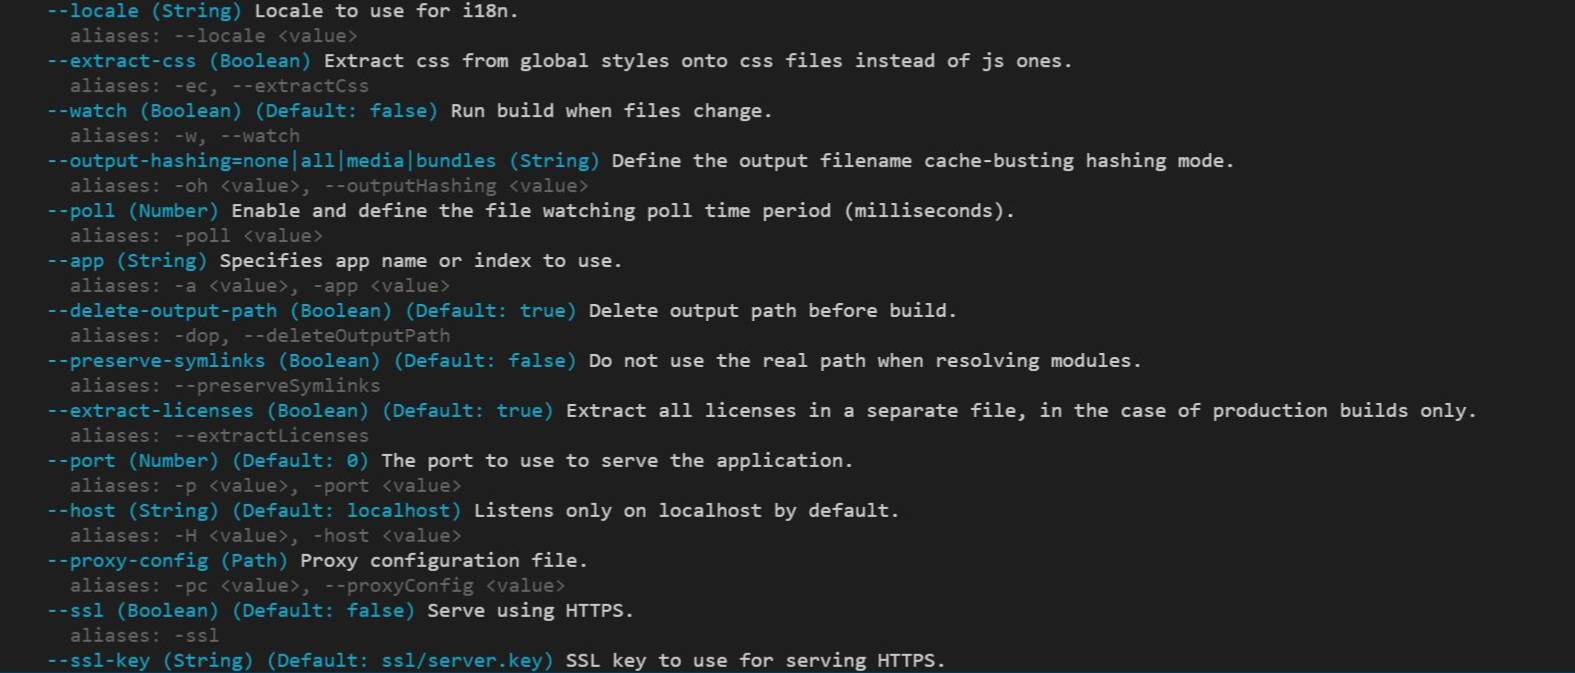Click the --app option flag

(75, 261)
